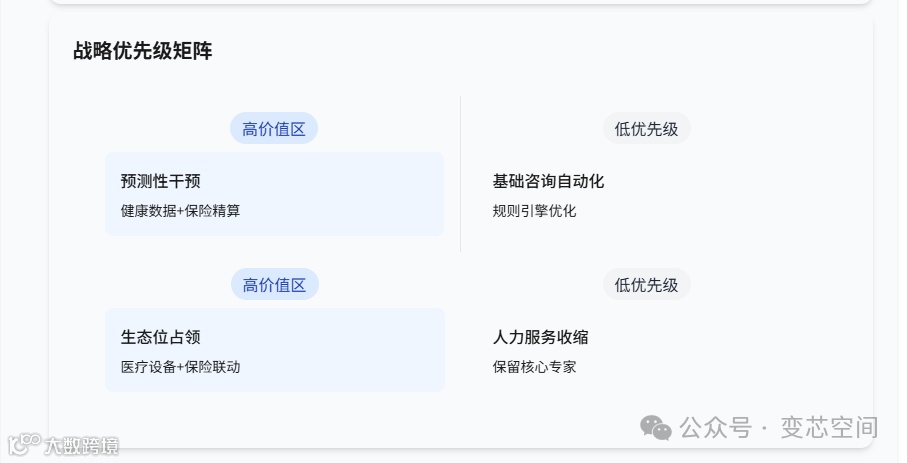Open the 人力服务收缩 item title

coord(540,337)
